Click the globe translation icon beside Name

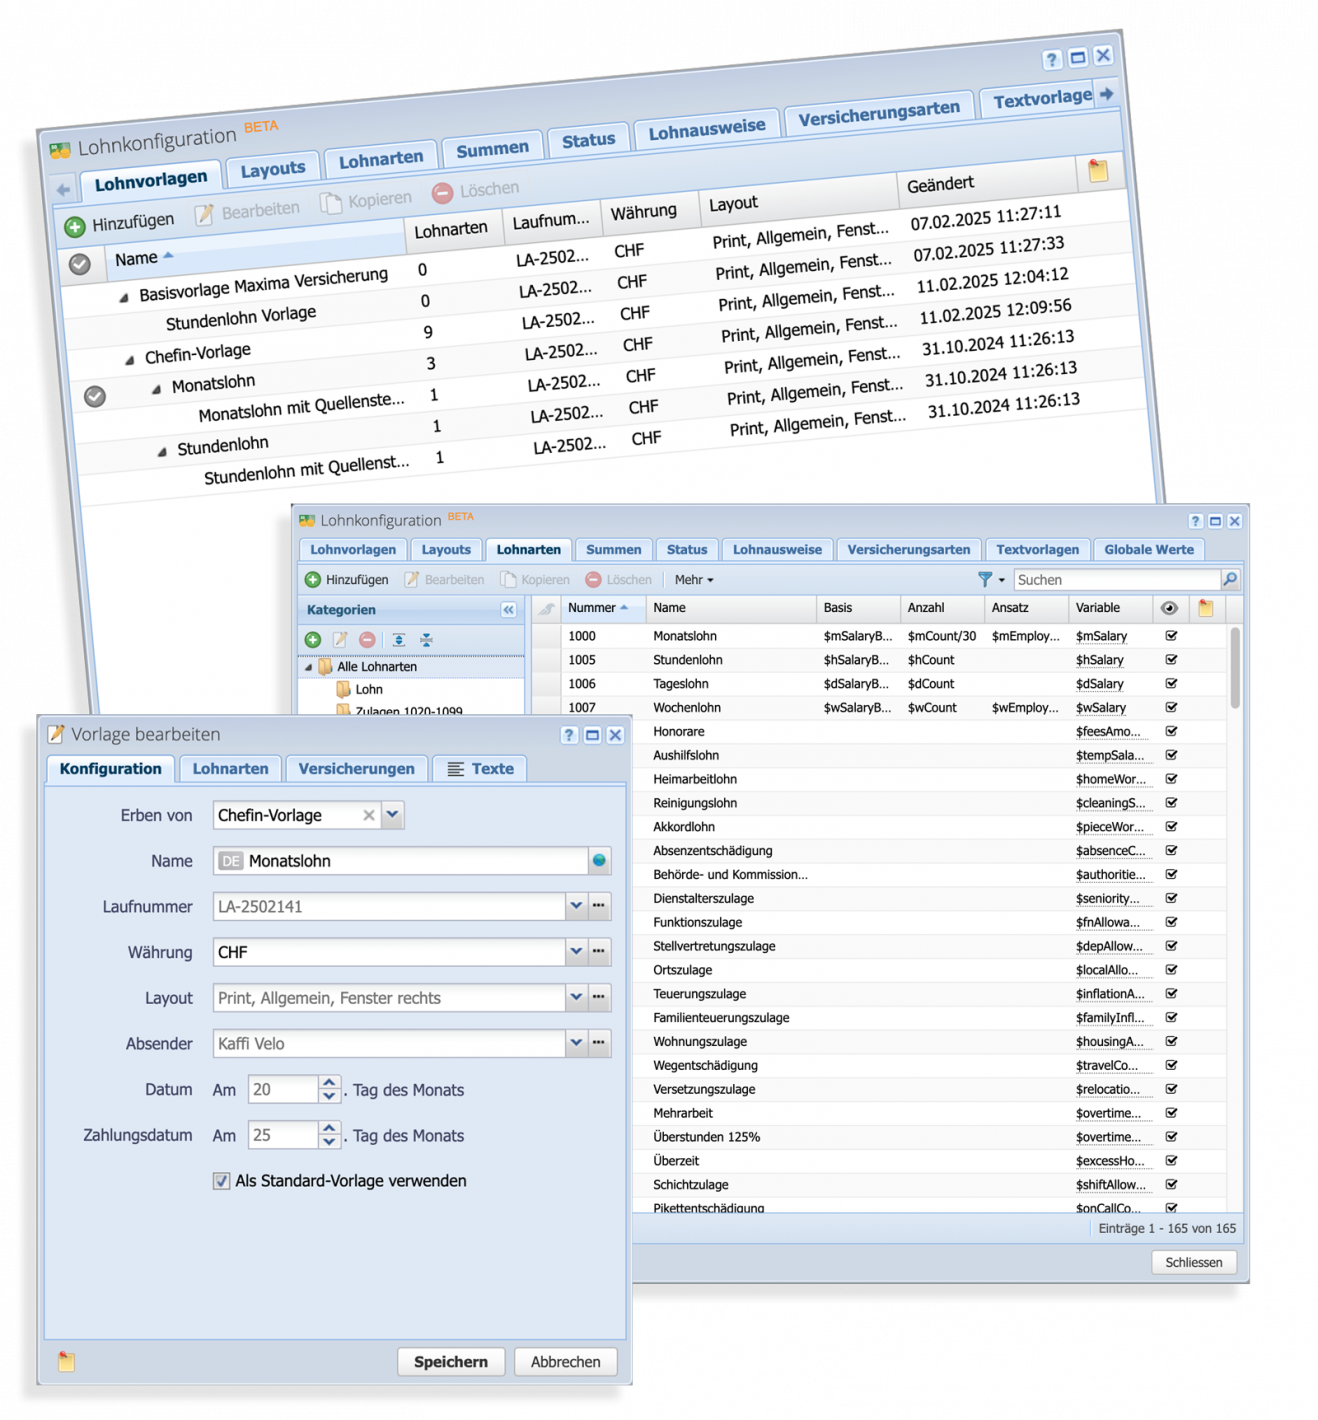click(x=599, y=861)
